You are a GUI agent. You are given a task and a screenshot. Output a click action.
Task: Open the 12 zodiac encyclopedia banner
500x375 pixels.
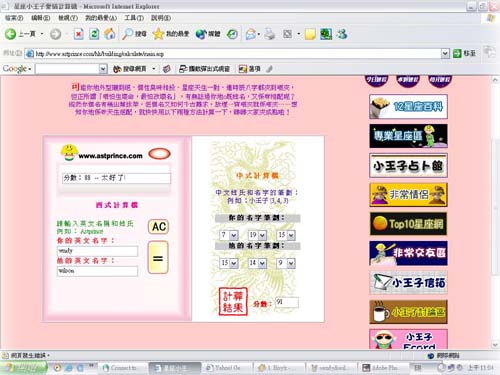click(408, 107)
